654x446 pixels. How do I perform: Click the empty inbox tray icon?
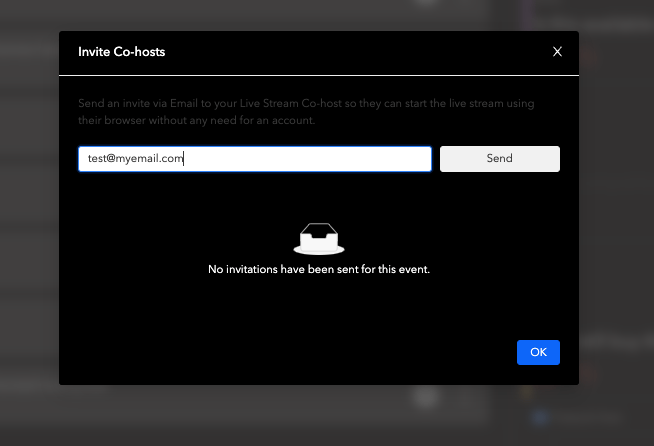tap(319, 239)
